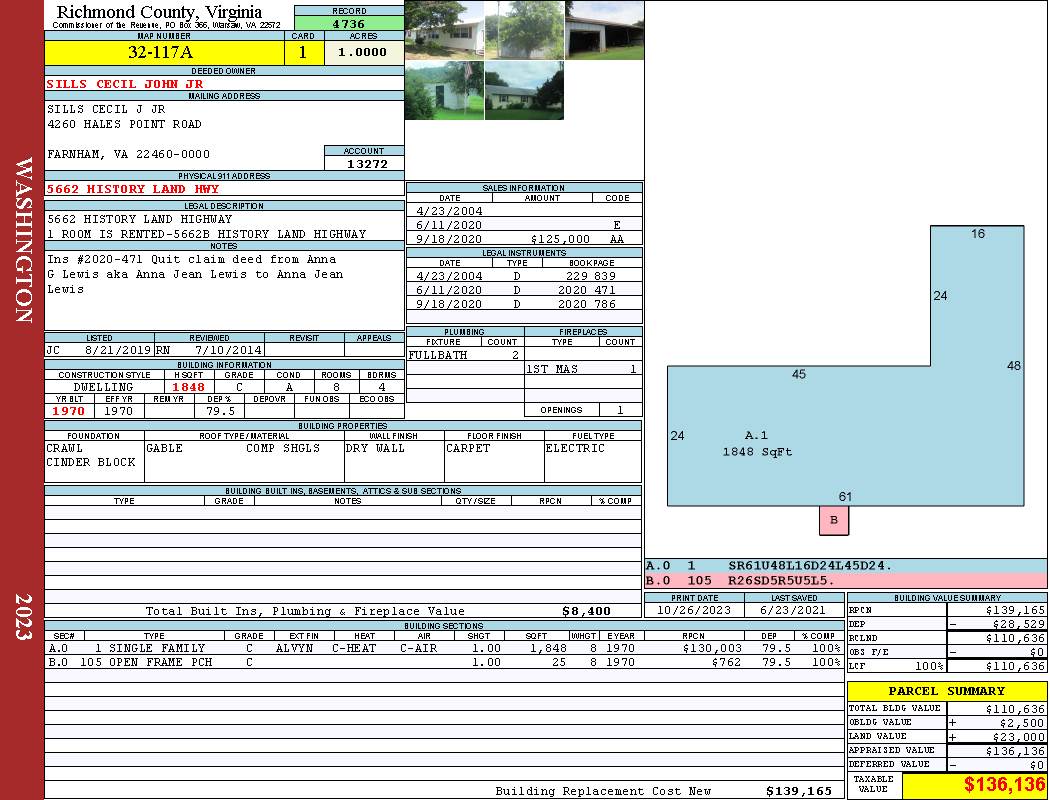
Task: Click the green record number 4736
Action: tap(349, 23)
